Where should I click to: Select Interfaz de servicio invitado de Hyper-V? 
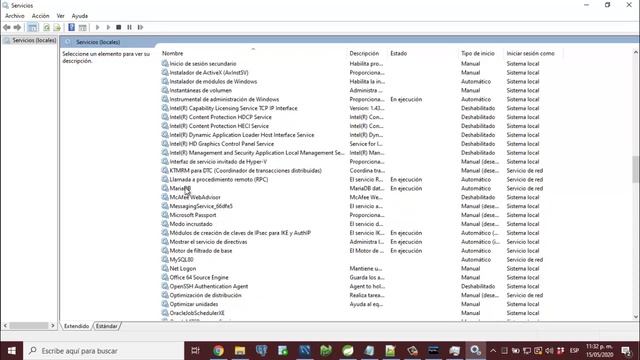(218, 162)
